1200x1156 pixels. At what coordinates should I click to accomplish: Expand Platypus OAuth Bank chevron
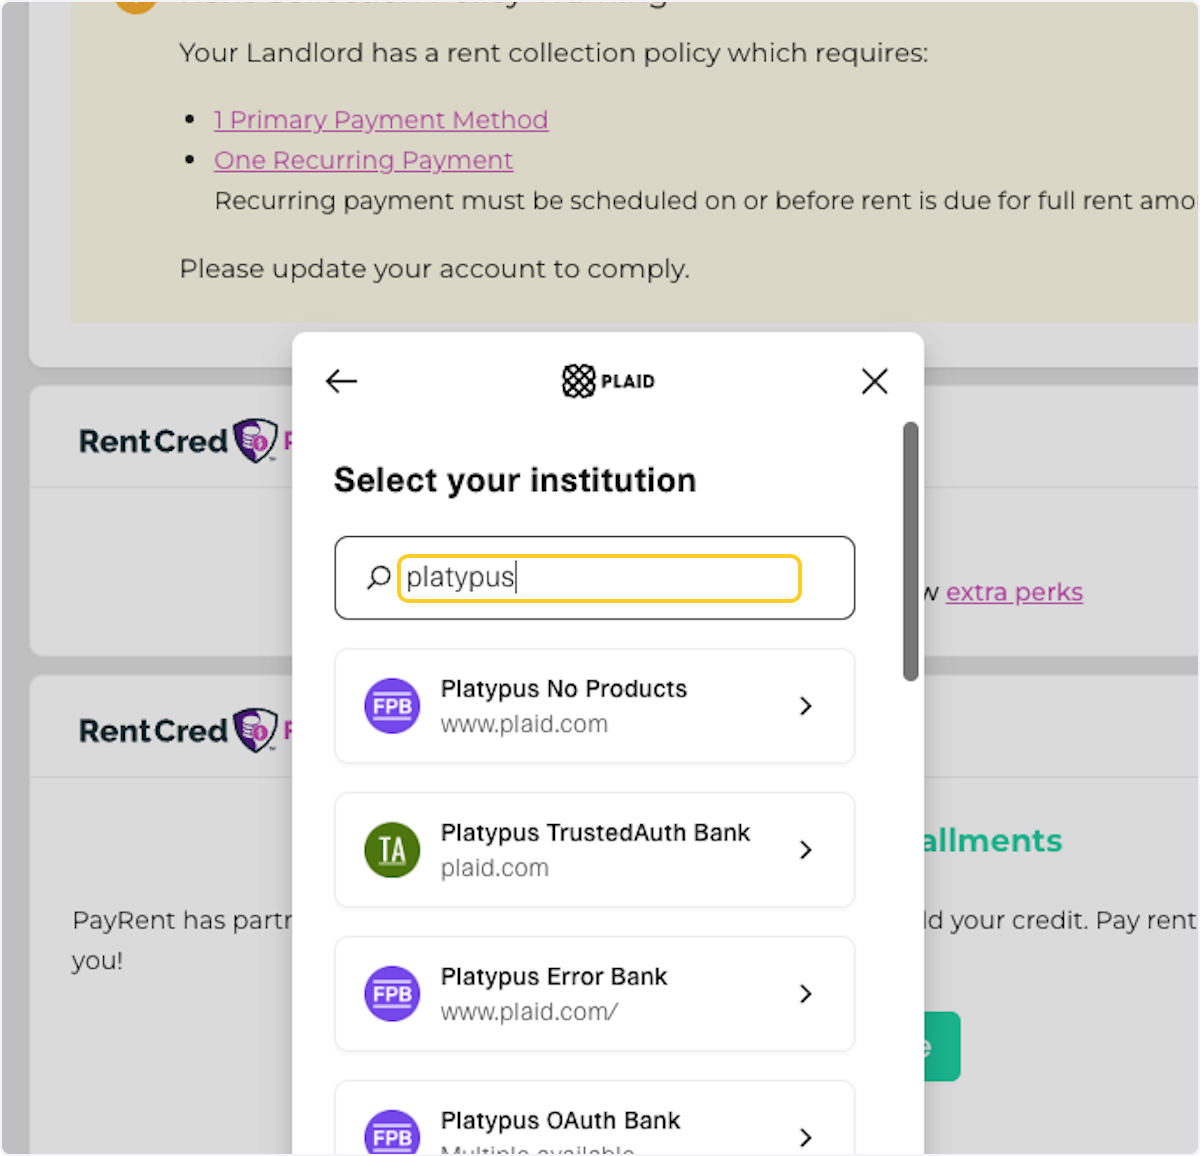tap(806, 1137)
